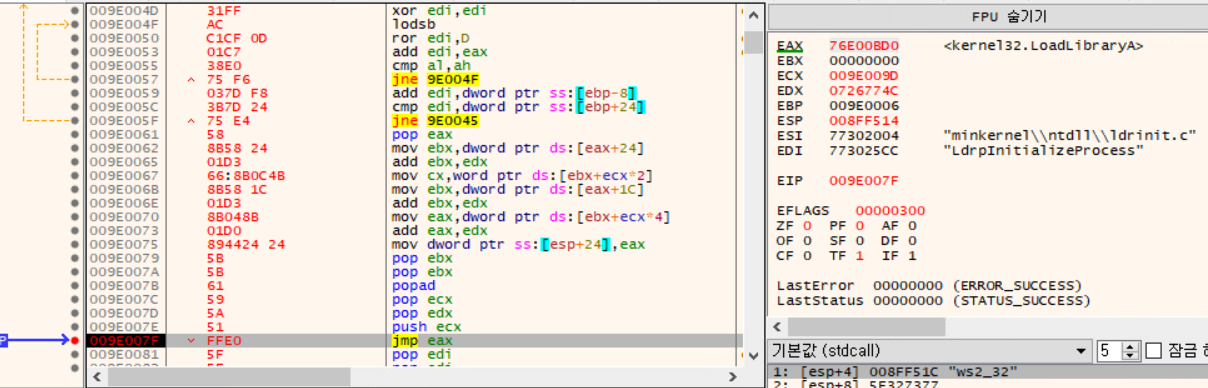The height and width of the screenshot is (388, 1208).
Task: Select EAX register value 76E00BD0
Action: (863, 46)
